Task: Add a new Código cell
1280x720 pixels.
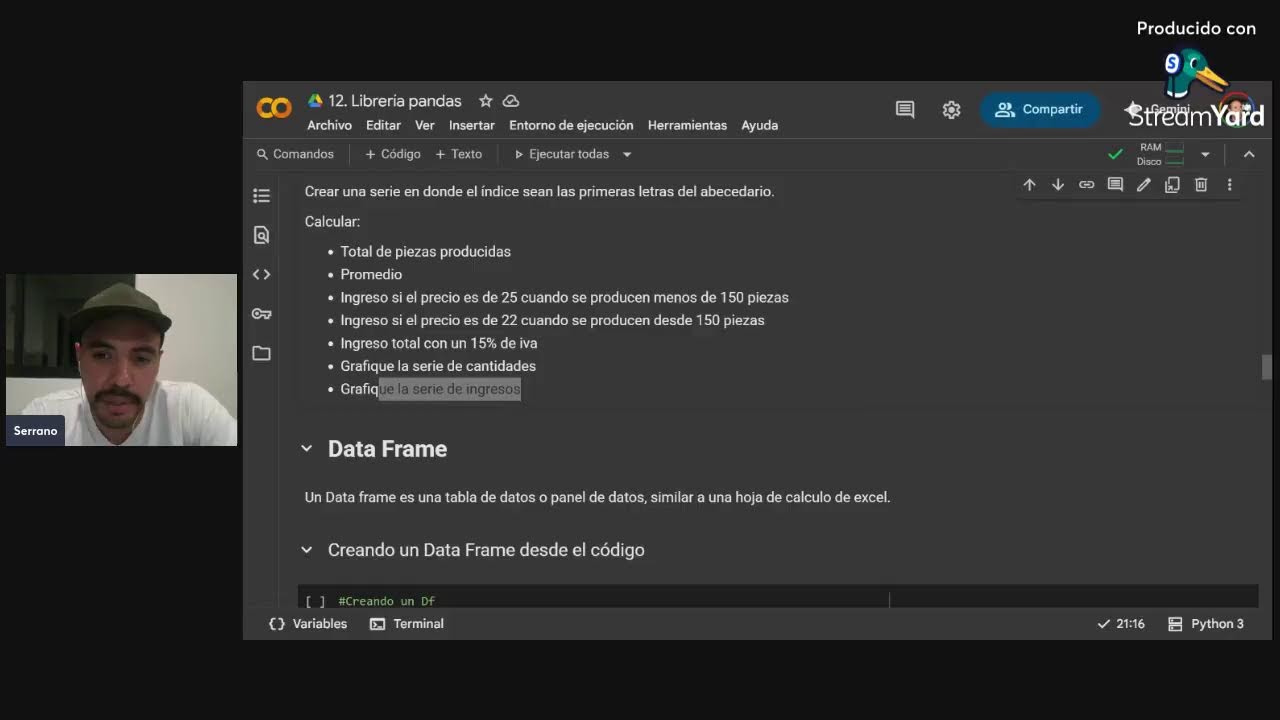Action: pos(392,154)
